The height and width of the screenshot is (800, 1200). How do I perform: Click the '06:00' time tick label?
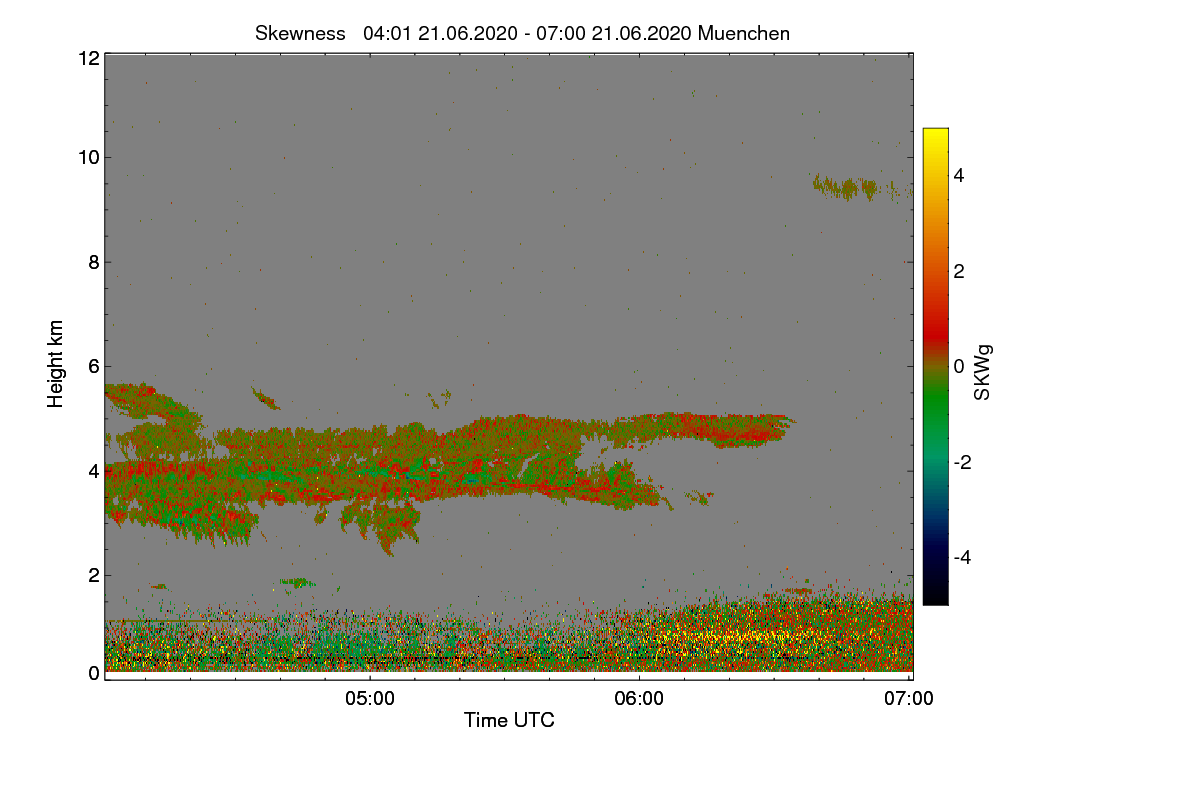coord(639,699)
